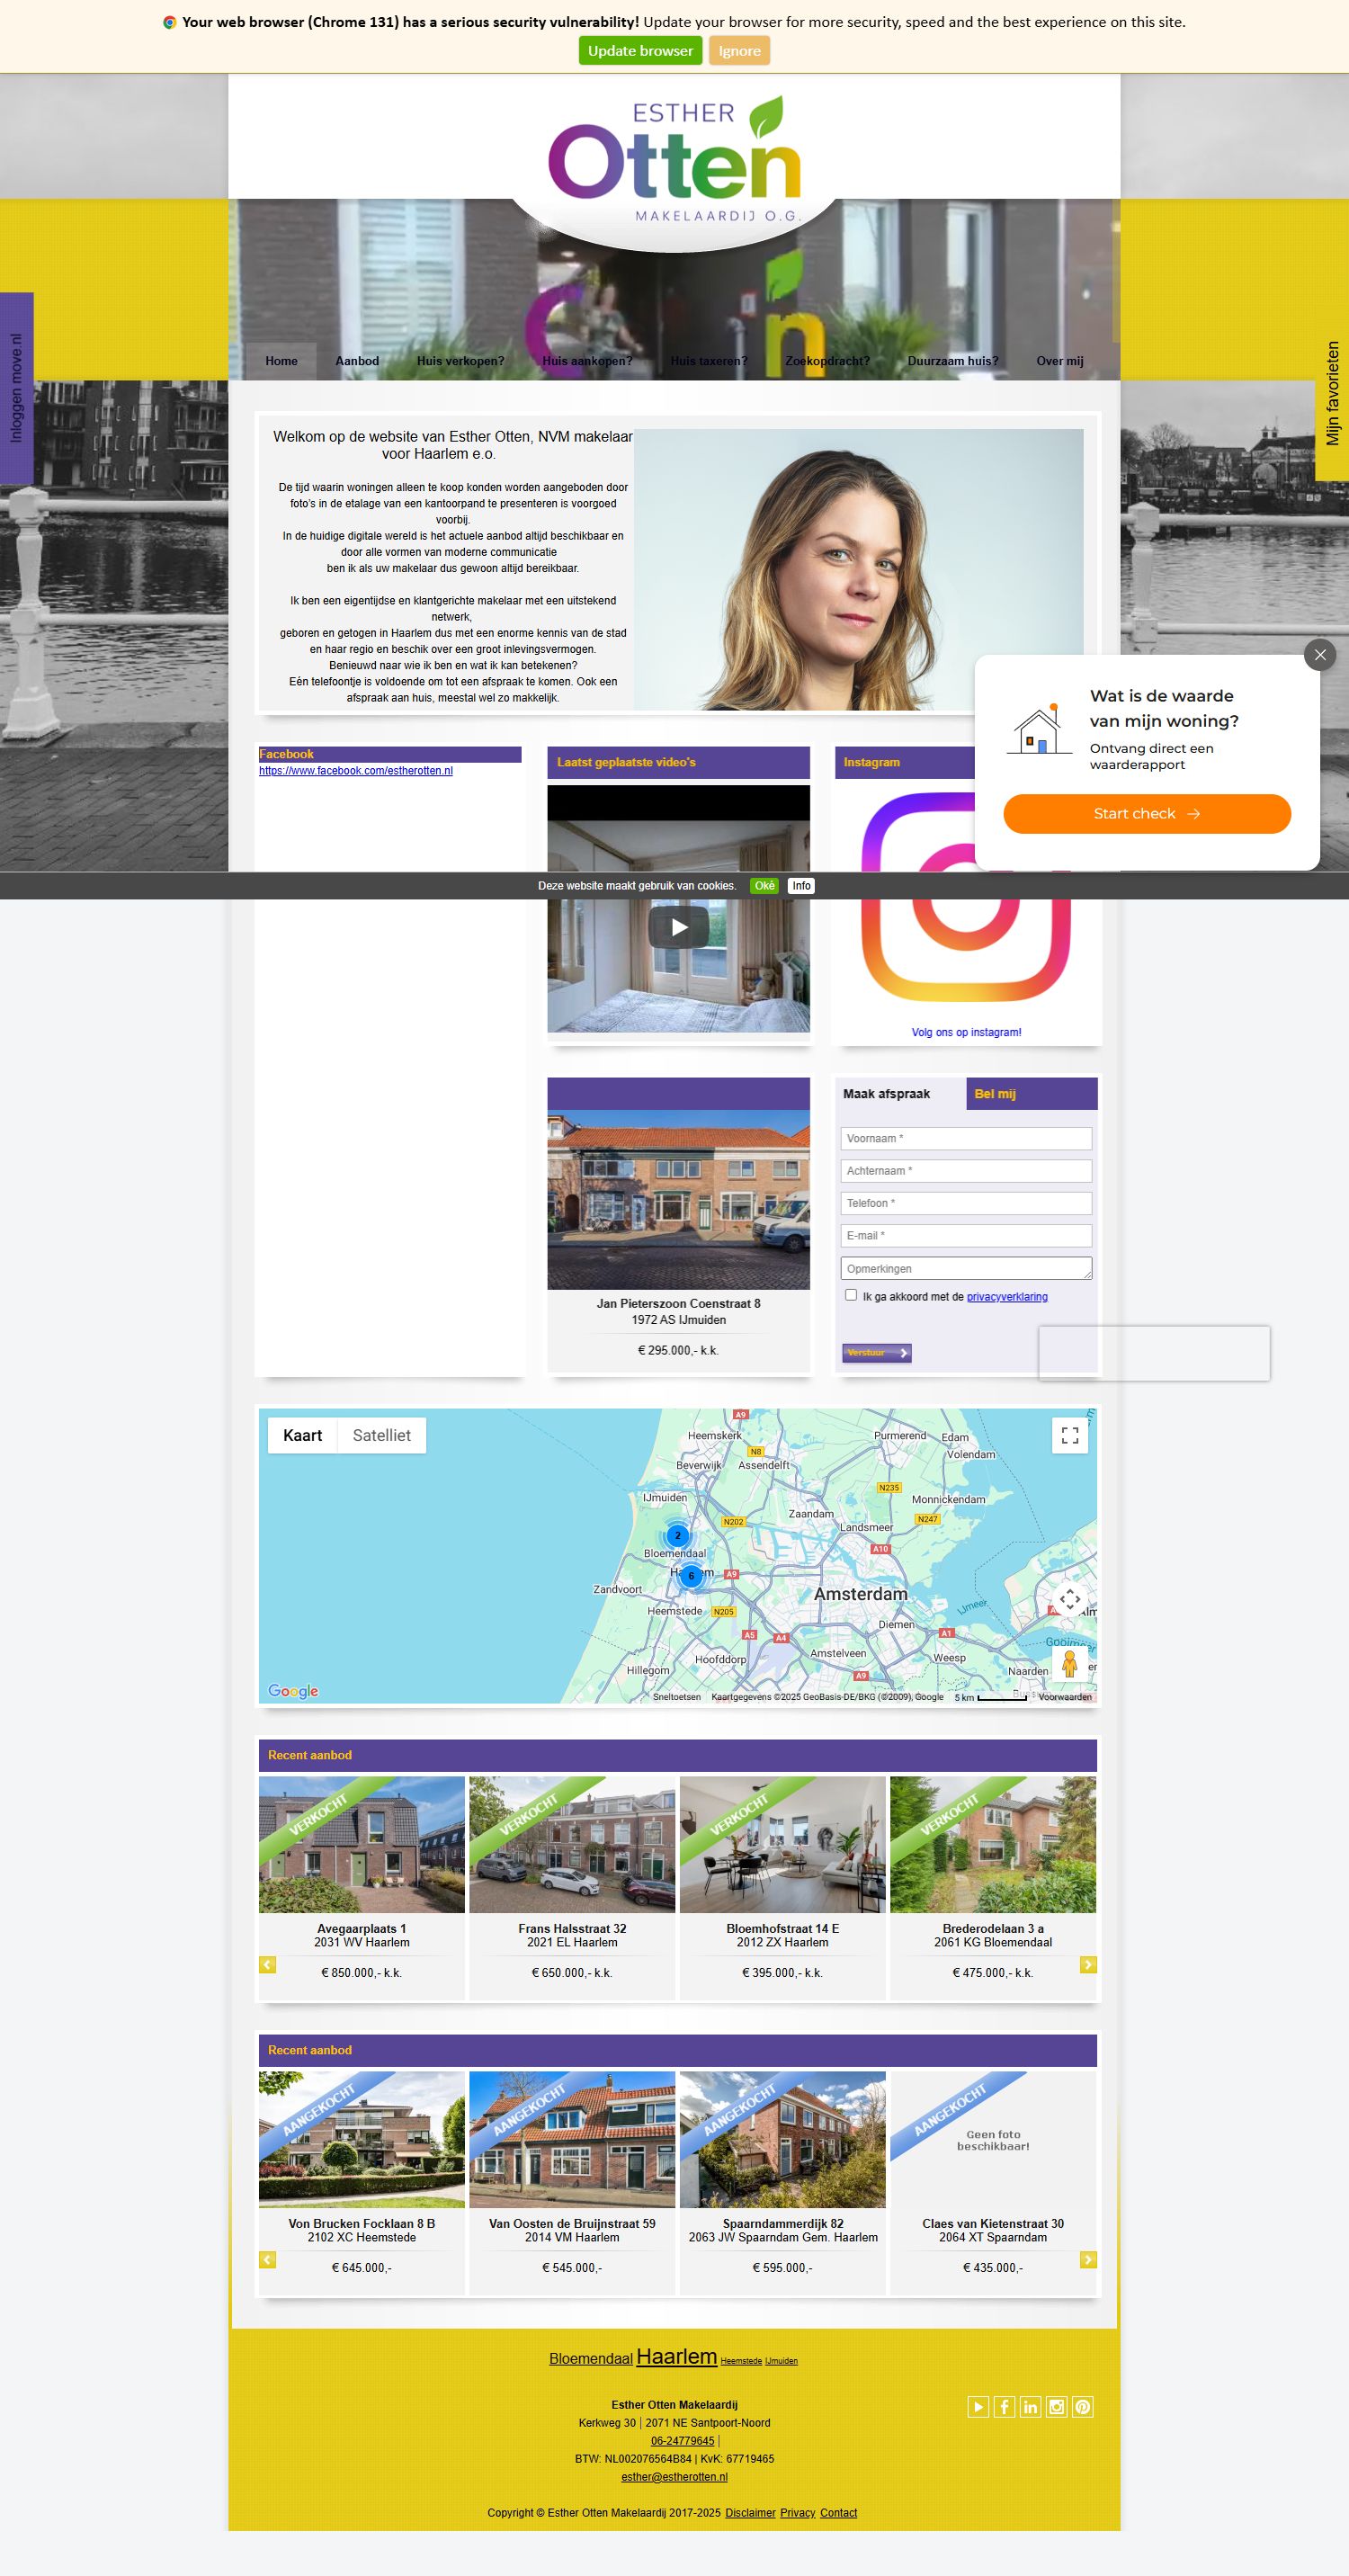Play the latest posted video
The height and width of the screenshot is (2576, 1349).
pos(679,927)
